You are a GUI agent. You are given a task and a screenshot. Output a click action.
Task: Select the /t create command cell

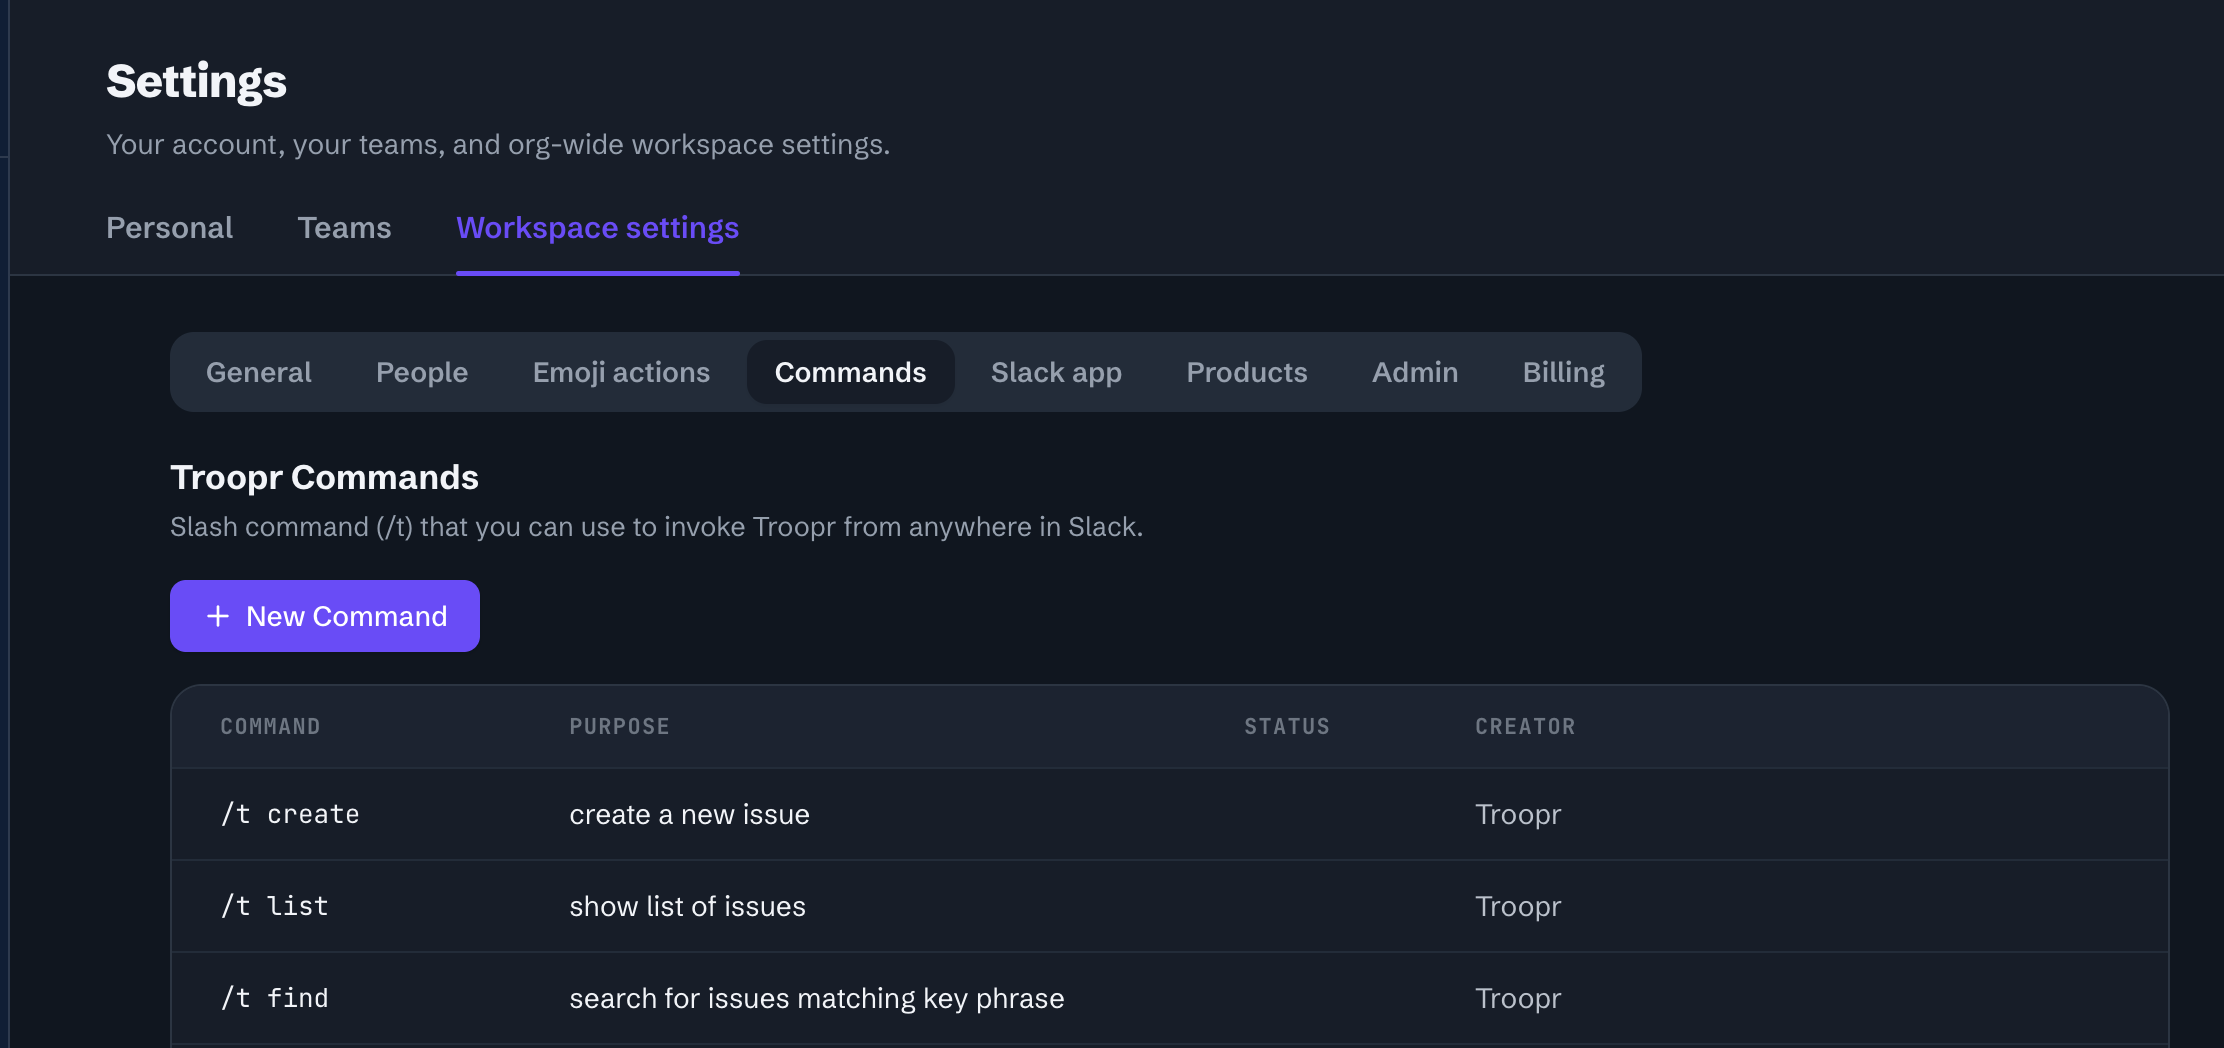[290, 814]
